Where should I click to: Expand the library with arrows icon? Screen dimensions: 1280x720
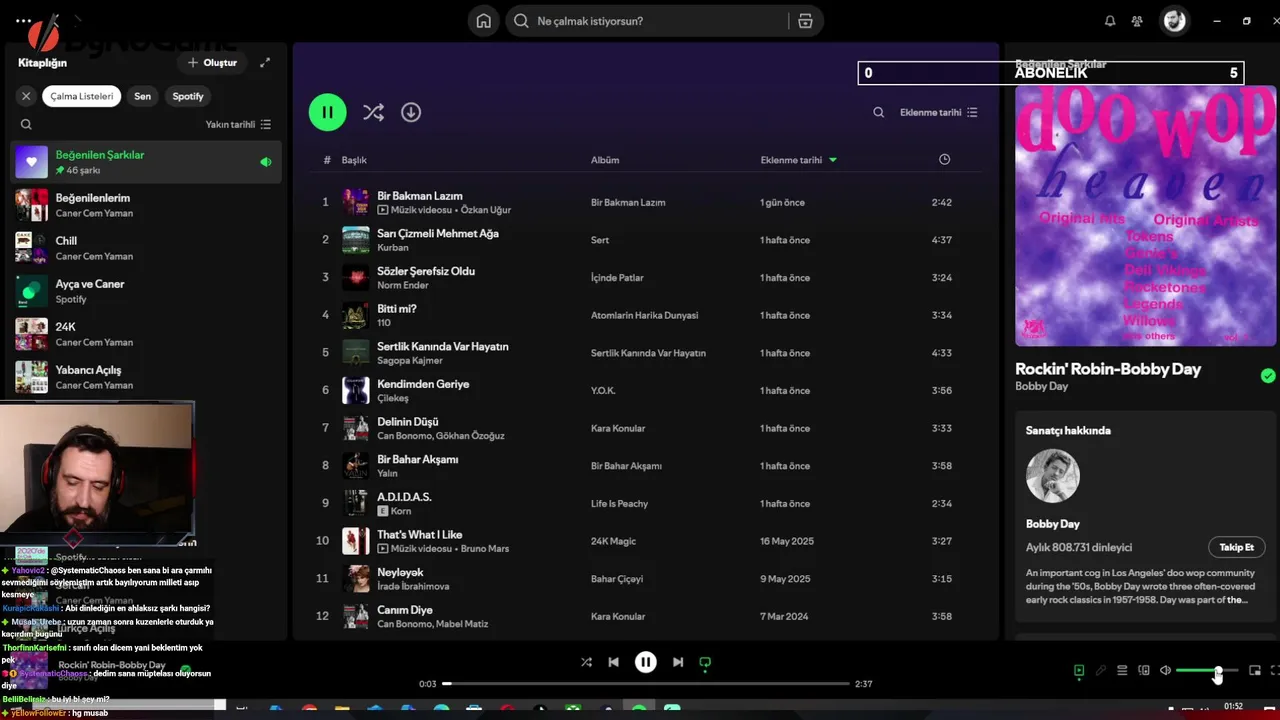click(x=265, y=62)
